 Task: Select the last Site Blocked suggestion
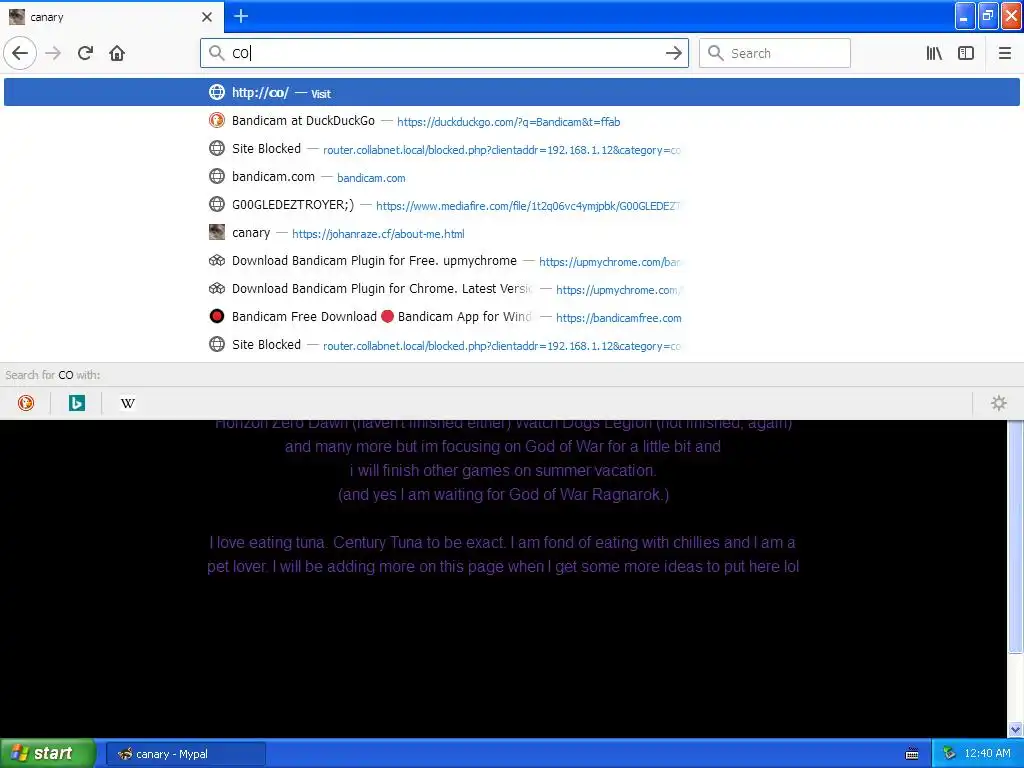tap(512, 345)
